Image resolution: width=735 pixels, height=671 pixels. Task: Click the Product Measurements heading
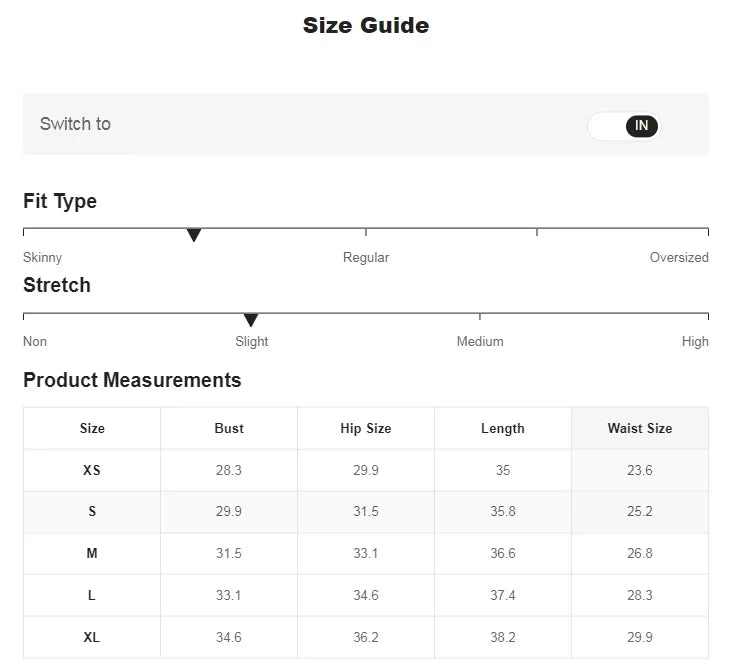[x=132, y=380]
